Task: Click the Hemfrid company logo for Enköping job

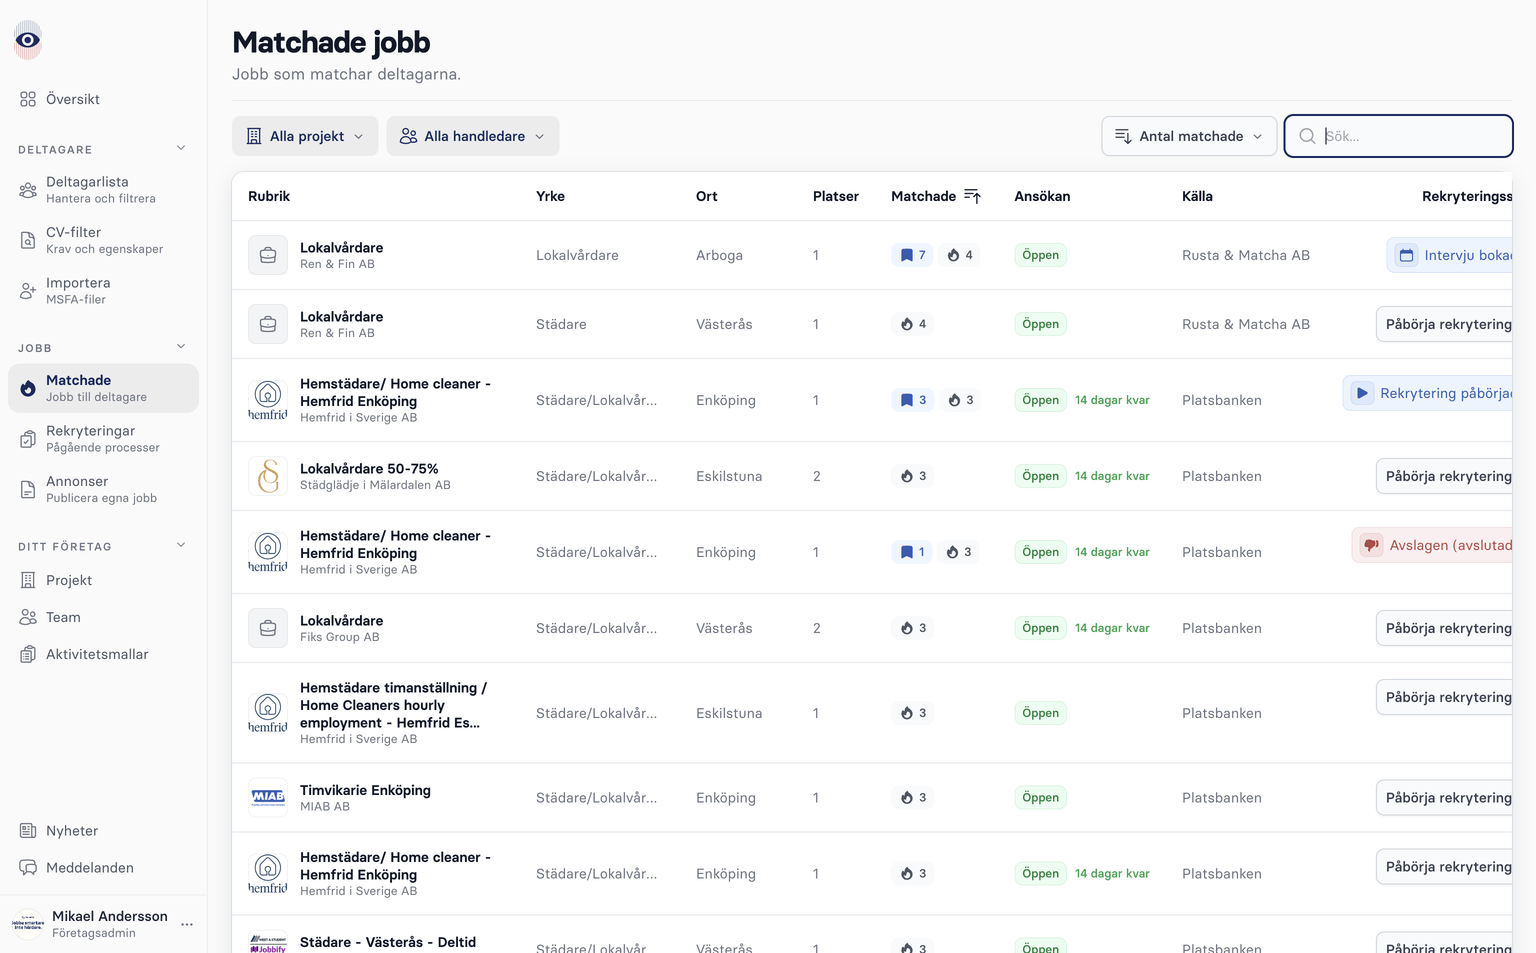Action: [267, 399]
